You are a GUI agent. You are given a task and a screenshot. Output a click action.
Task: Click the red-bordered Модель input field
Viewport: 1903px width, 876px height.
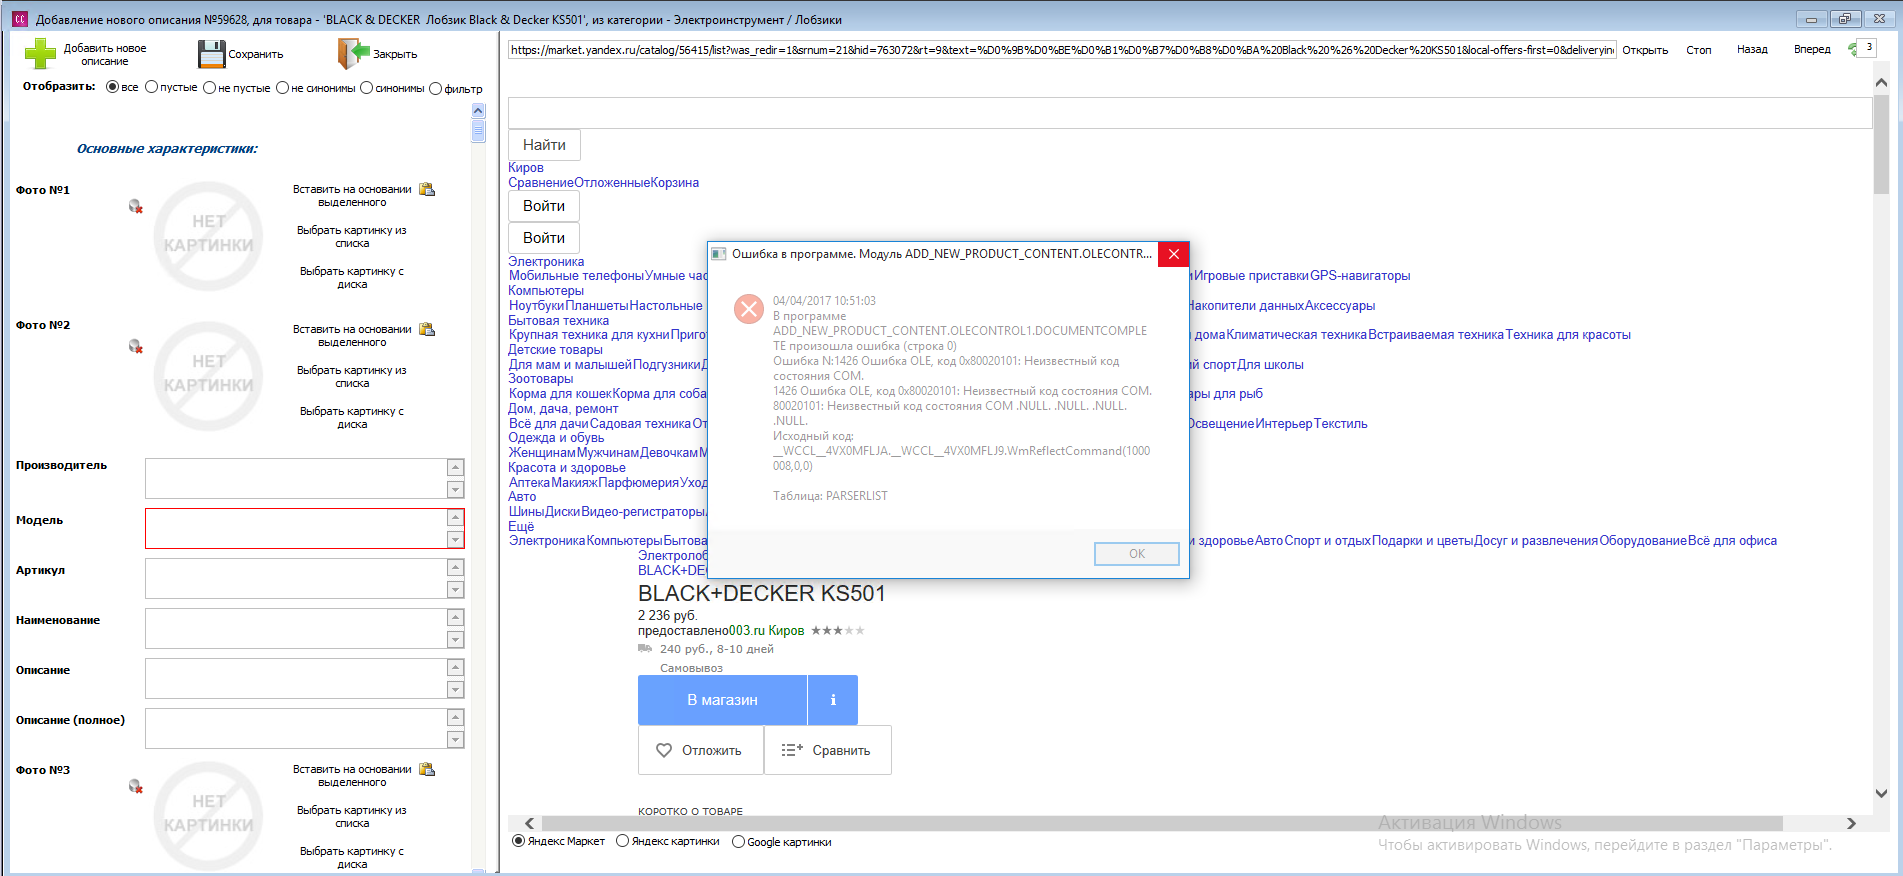[296, 529]
